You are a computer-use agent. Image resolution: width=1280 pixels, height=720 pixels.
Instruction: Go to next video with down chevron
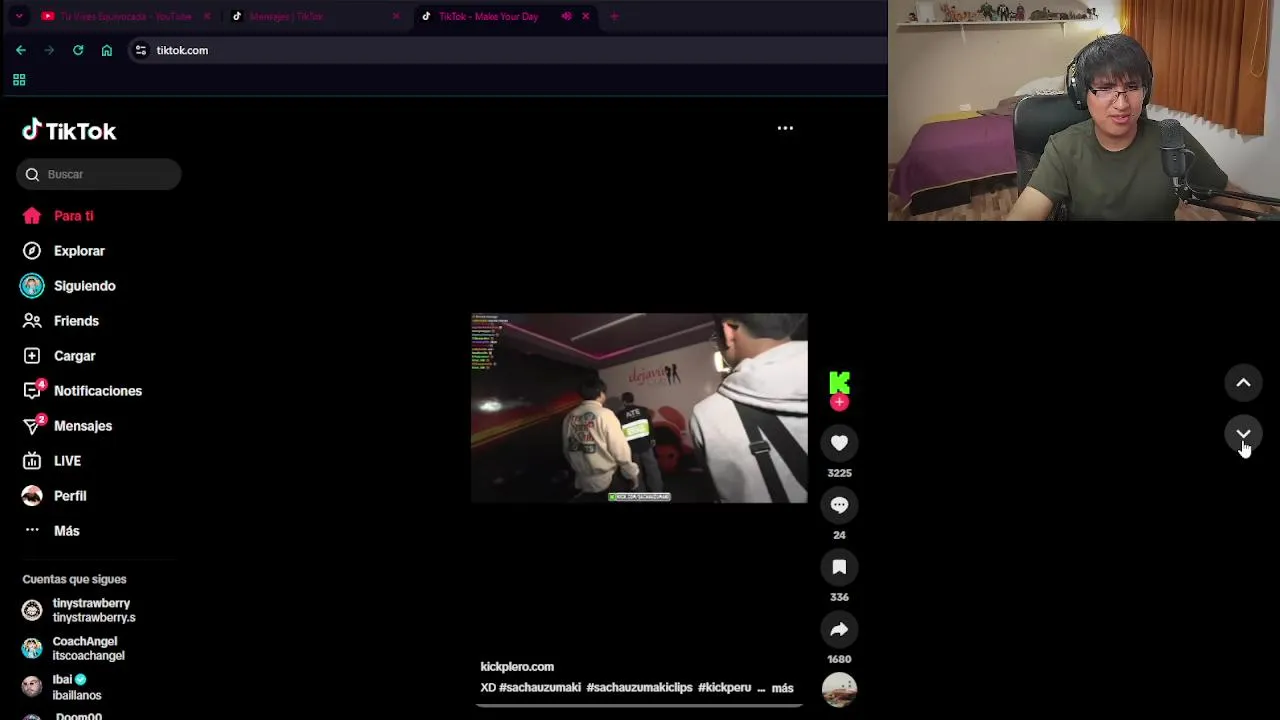tap(1243, 434)
